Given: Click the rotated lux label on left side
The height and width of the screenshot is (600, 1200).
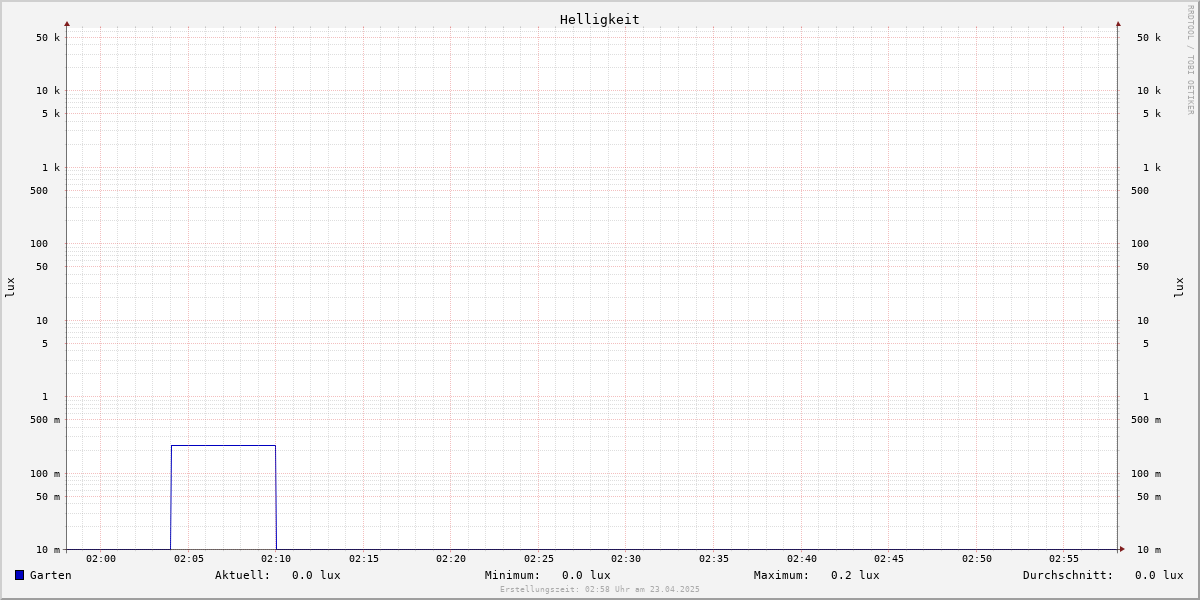Looking at the screenshot, I should pos(10,287).
